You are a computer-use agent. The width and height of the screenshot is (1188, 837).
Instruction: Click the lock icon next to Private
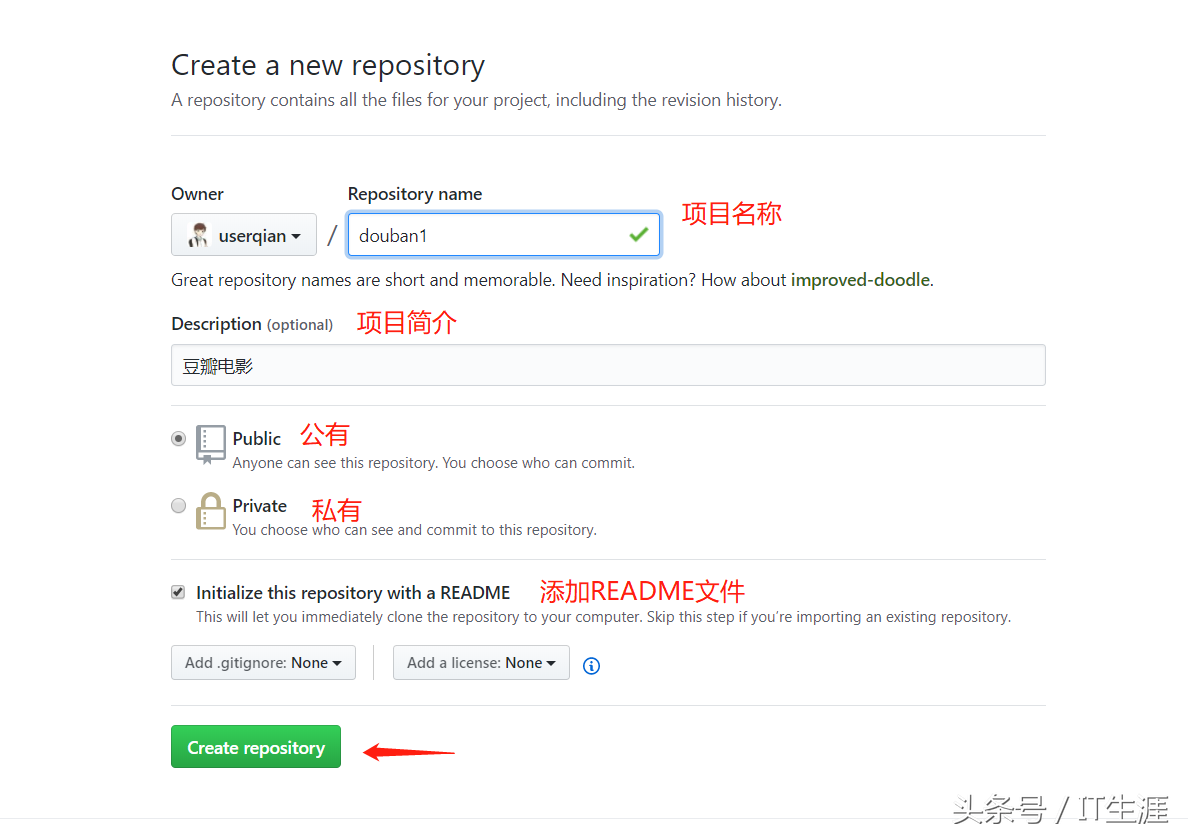tap(210, 512)
